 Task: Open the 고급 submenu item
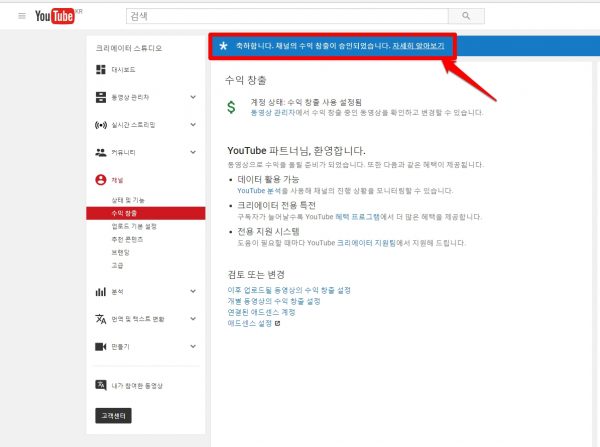[x=117, y=265]
